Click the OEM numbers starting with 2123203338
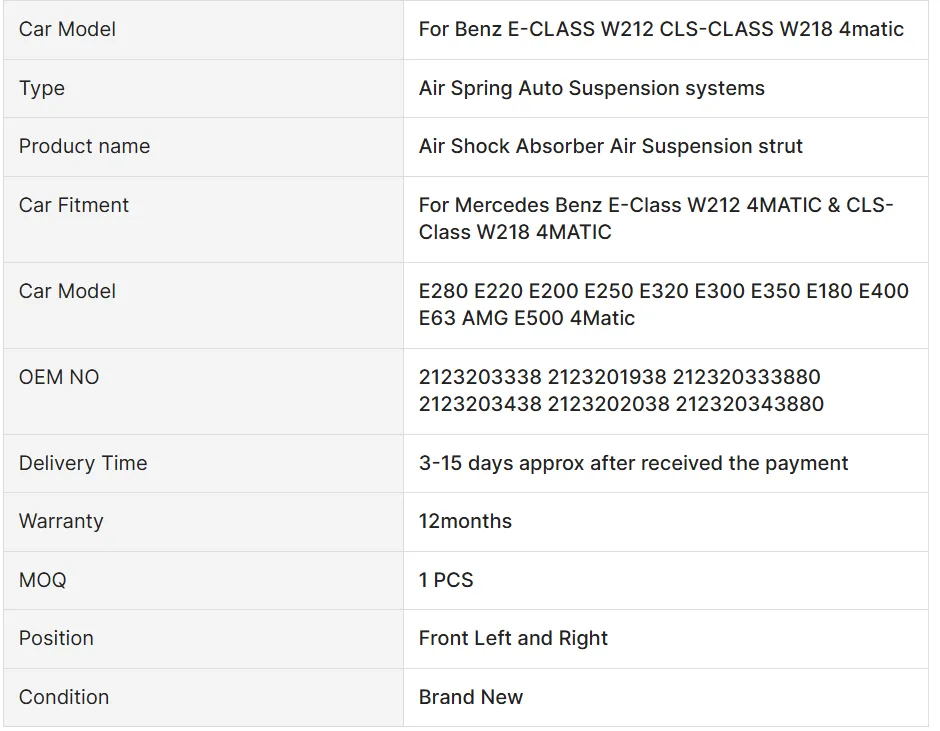940x731 pixels. [621, 390]
